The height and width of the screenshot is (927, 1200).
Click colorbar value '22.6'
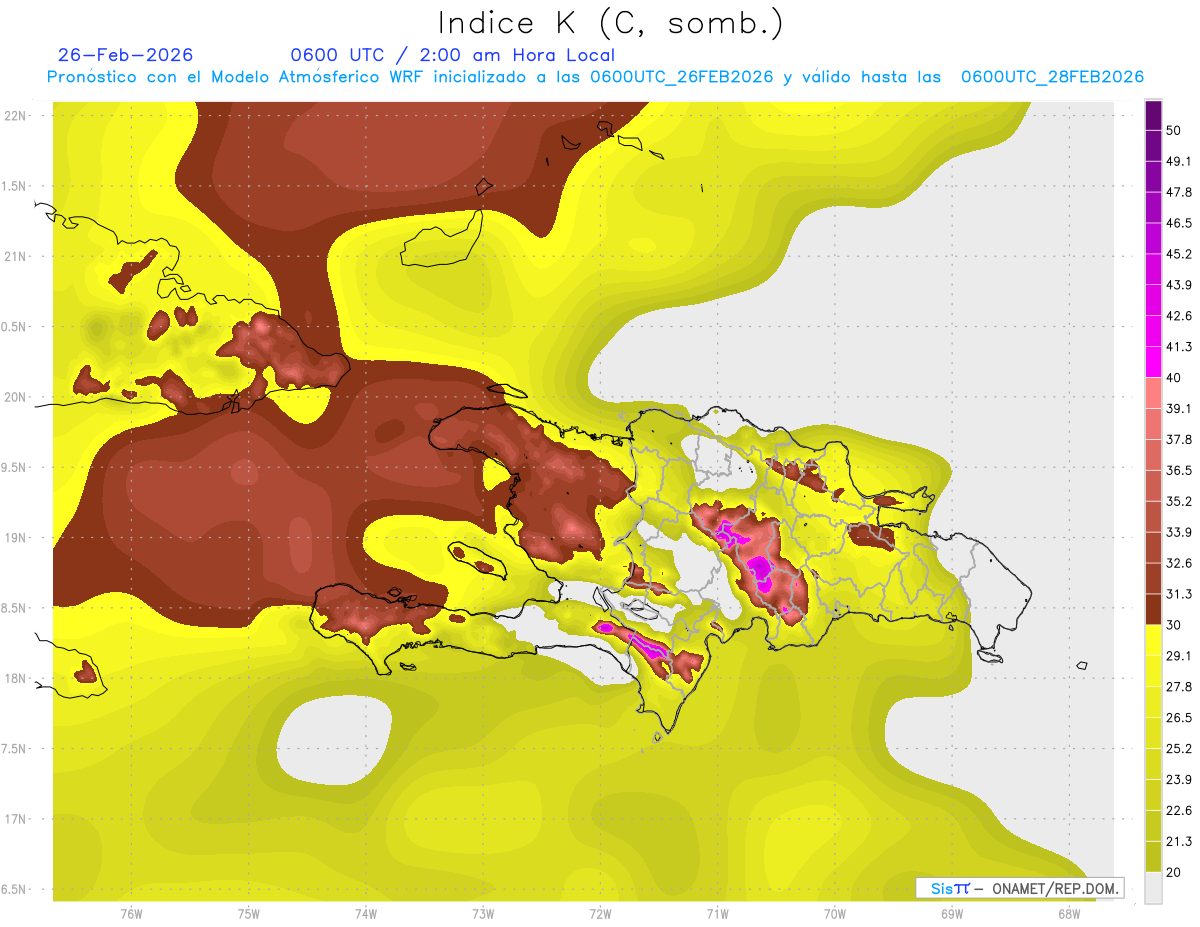tap(1179, 810)
